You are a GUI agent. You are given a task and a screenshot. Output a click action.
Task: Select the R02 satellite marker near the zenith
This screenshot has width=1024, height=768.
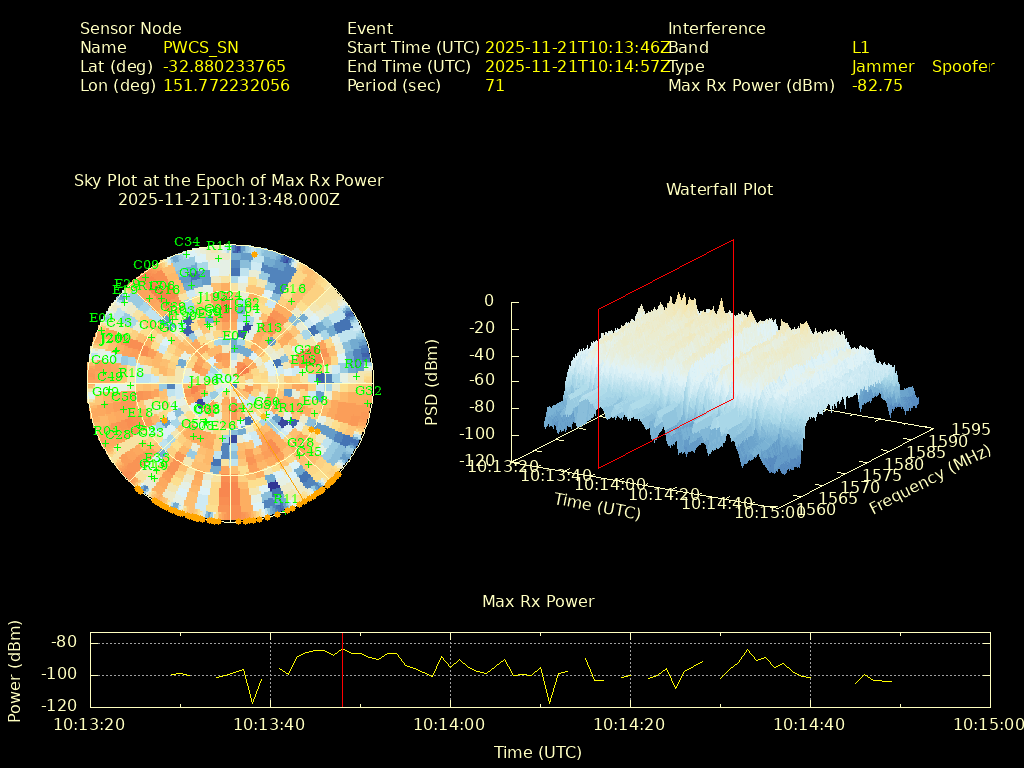click(x=226, y=391)
